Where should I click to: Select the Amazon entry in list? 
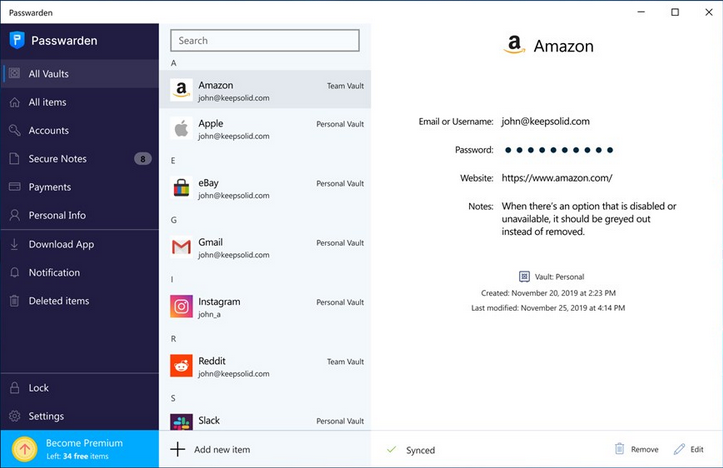(x=265, y=89)
